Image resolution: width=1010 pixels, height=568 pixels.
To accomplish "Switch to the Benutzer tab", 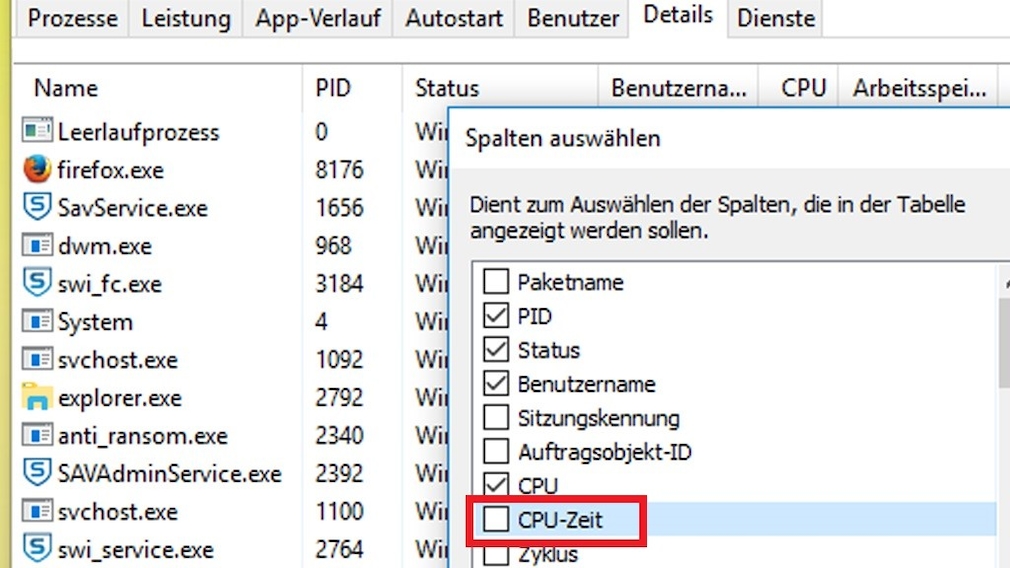I will click(573, 18).
